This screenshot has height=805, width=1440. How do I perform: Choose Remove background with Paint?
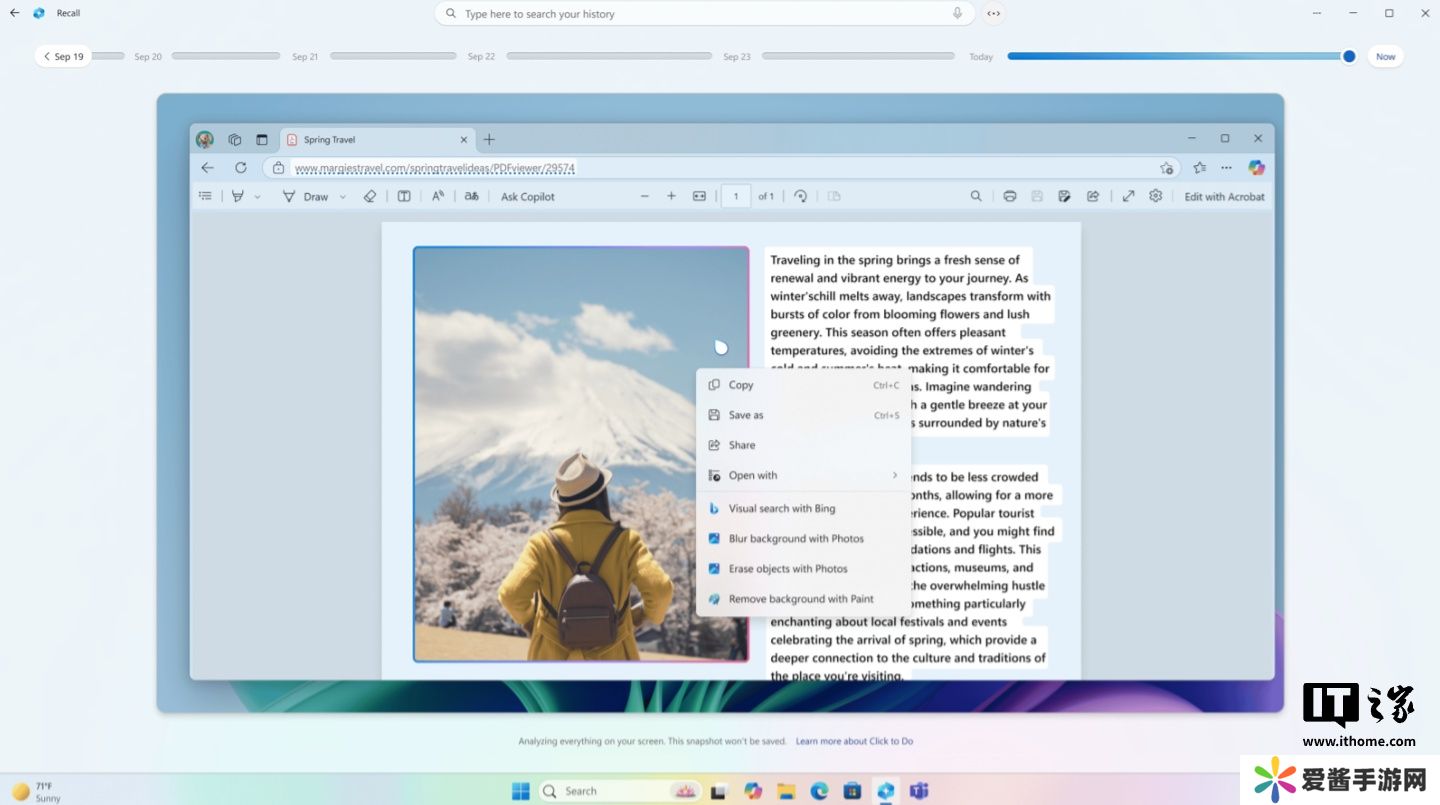(x=800, y=599)
